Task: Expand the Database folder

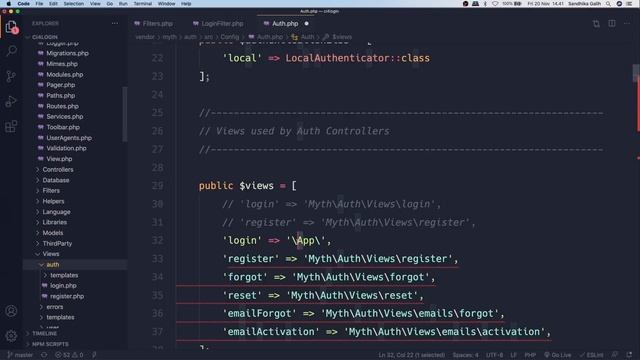Action: [x=56, y=180]
